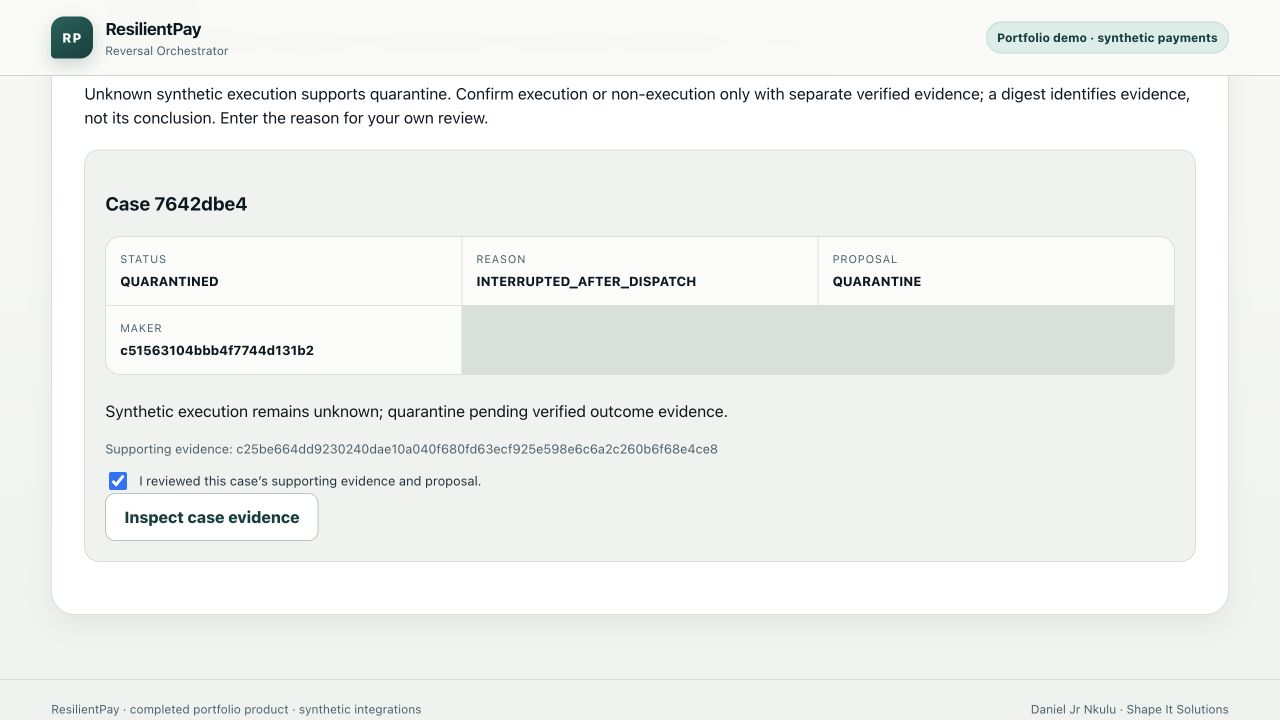
Task: Click the supporting evidence digest hash
Action: tap(477, 449)
